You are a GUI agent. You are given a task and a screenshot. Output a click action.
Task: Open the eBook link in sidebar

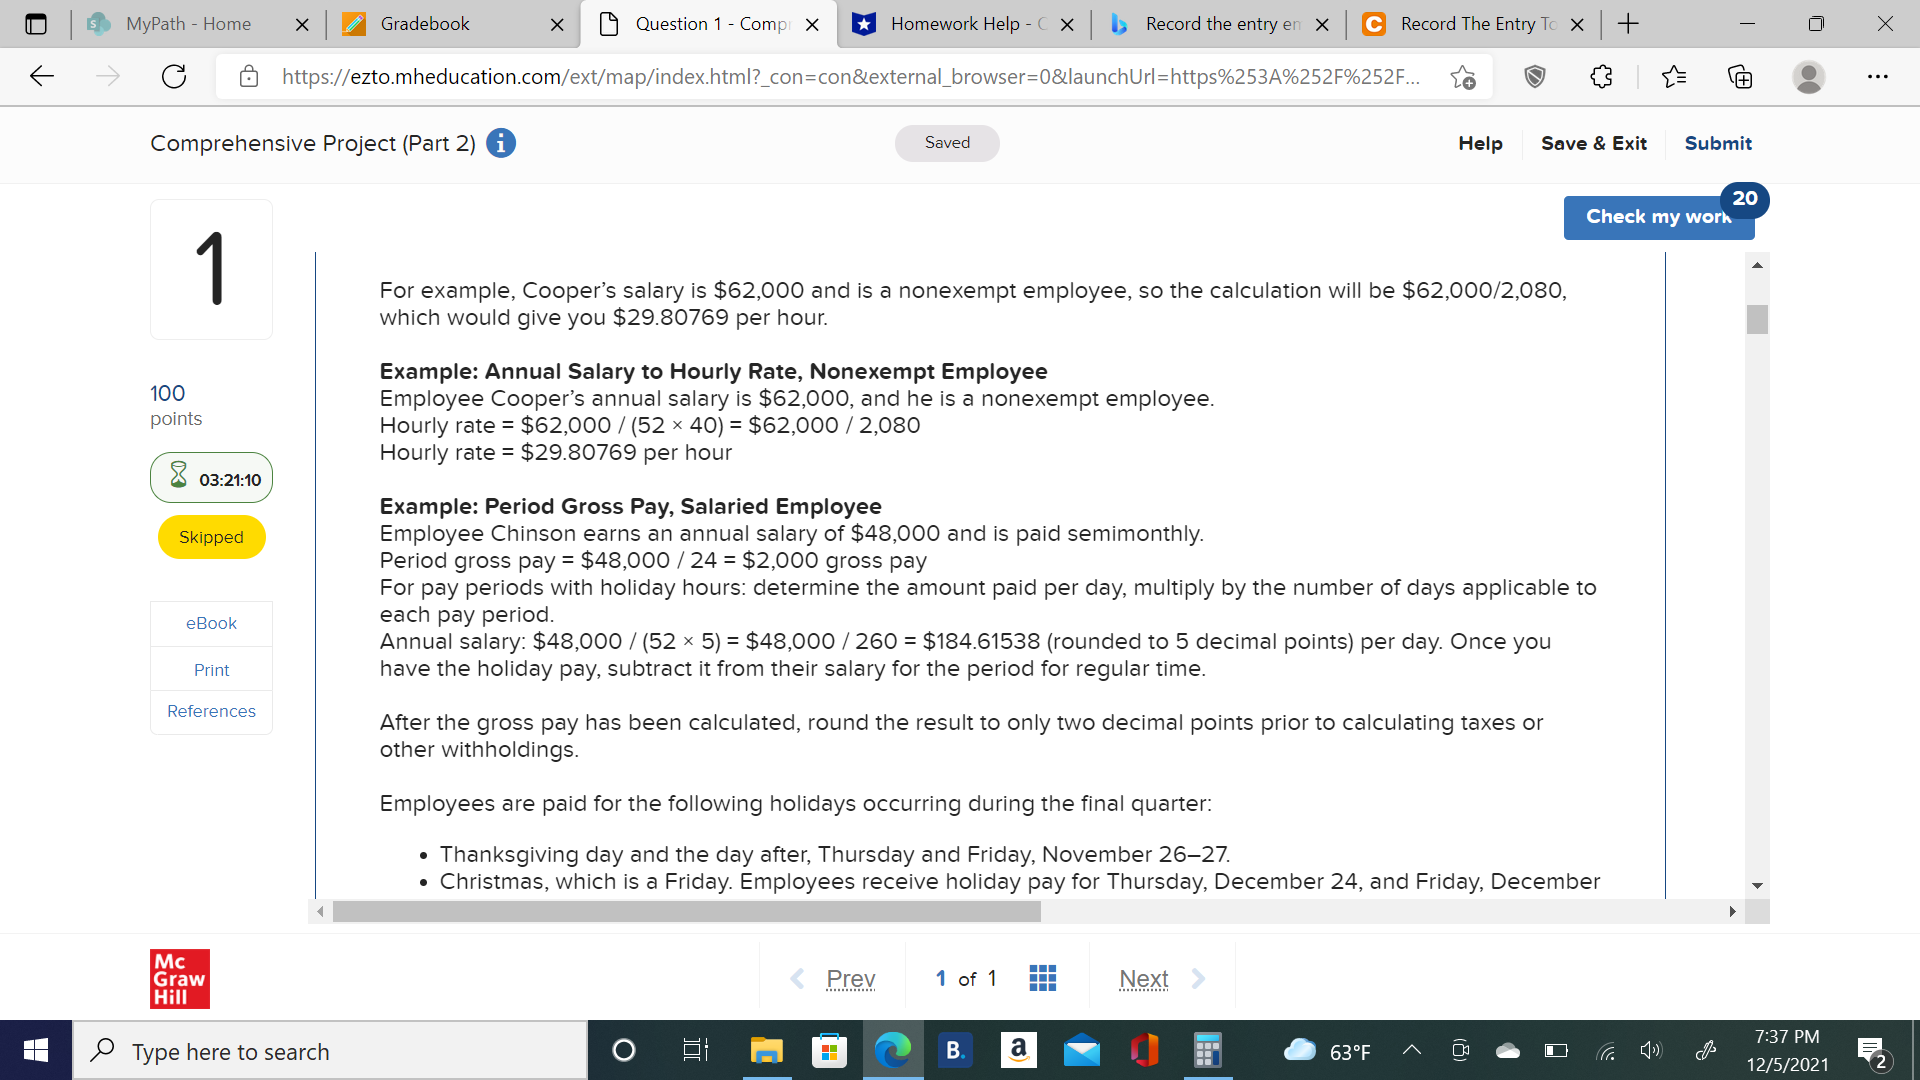pyautogui.click(x=211, y=623)
